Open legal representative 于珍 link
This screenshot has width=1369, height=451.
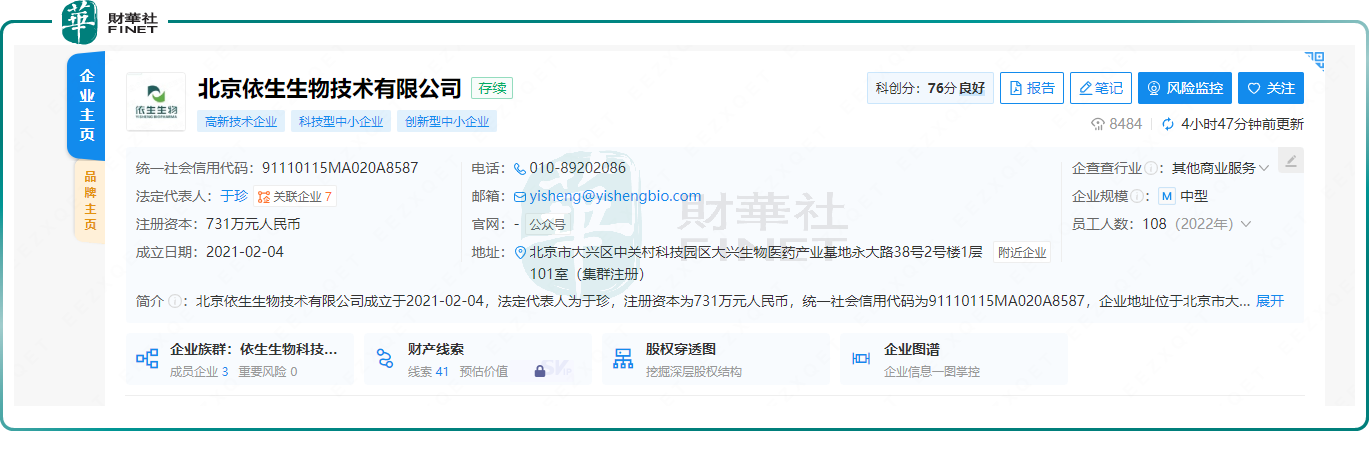[234, 196]
